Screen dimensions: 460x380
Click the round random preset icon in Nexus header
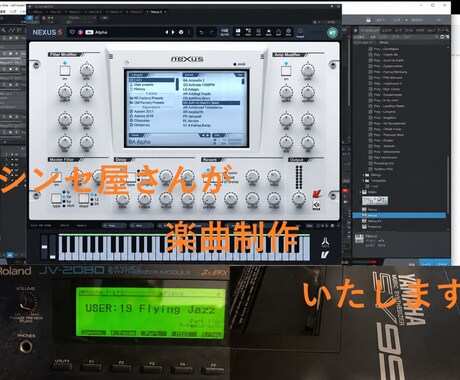[181, 32]
